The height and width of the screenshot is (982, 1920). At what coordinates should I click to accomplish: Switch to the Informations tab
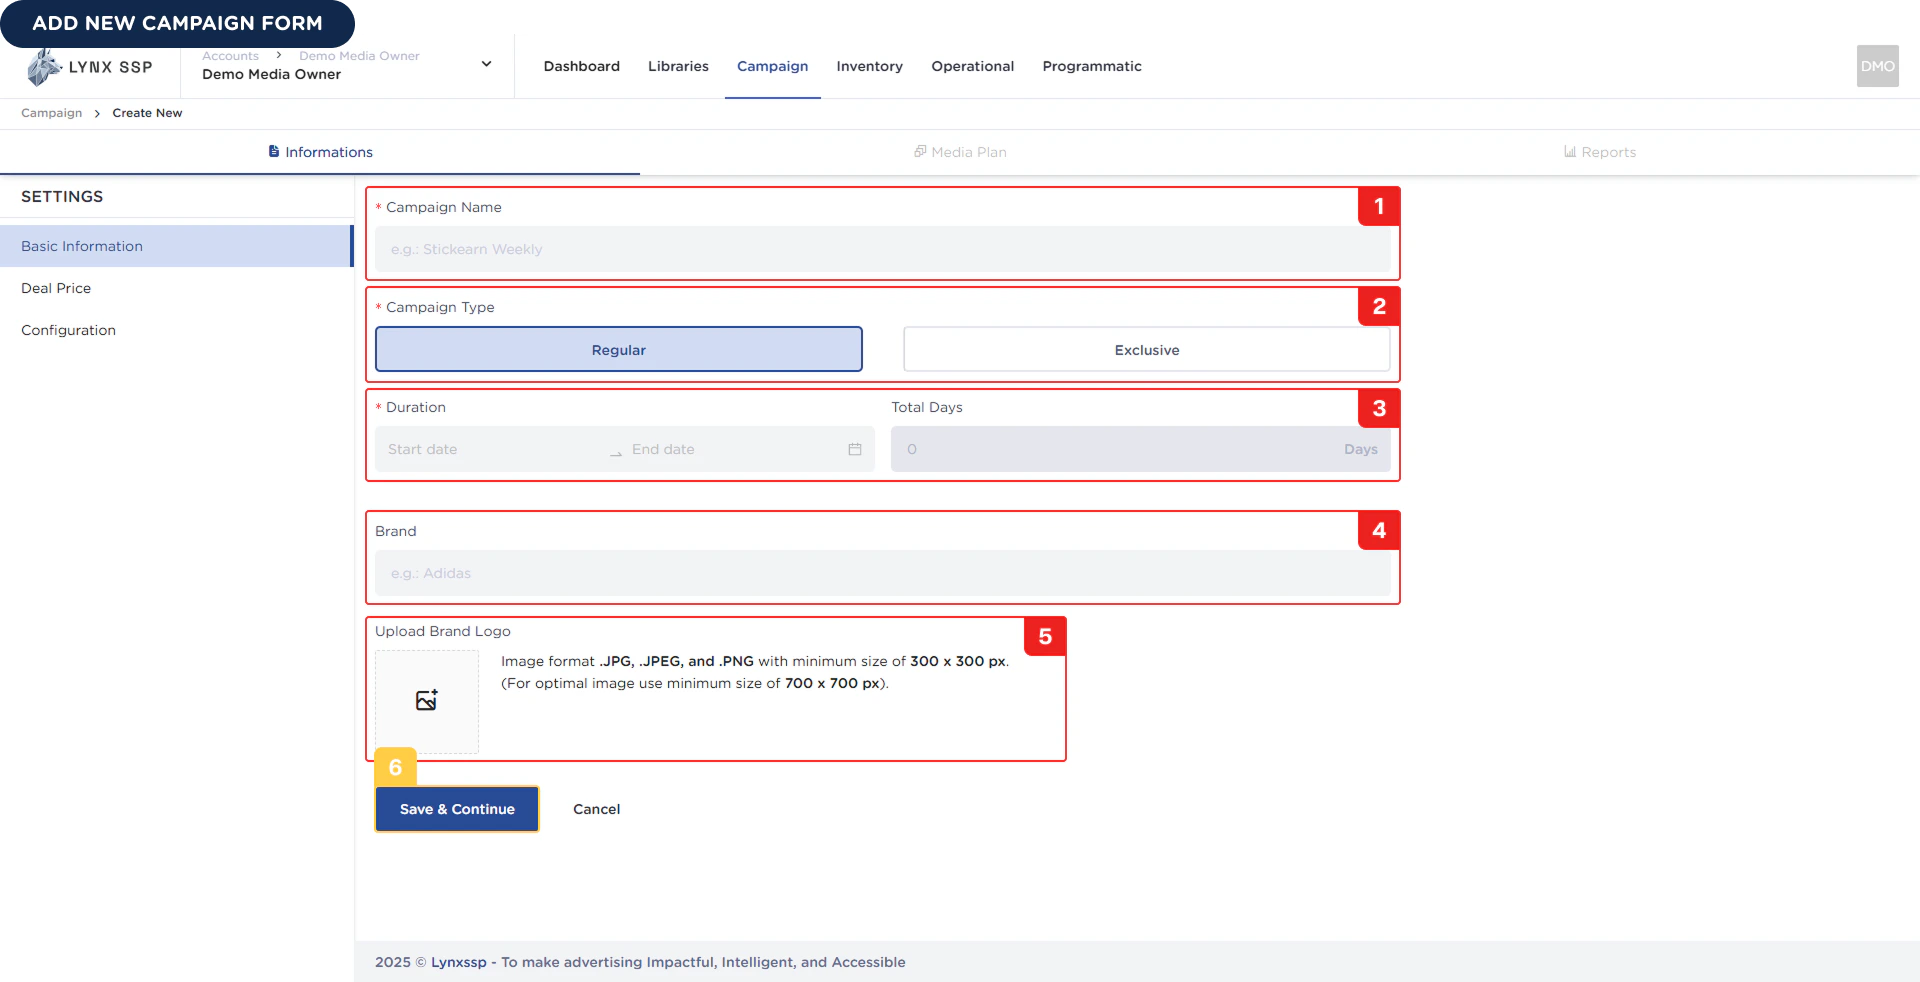pos(320,152)
